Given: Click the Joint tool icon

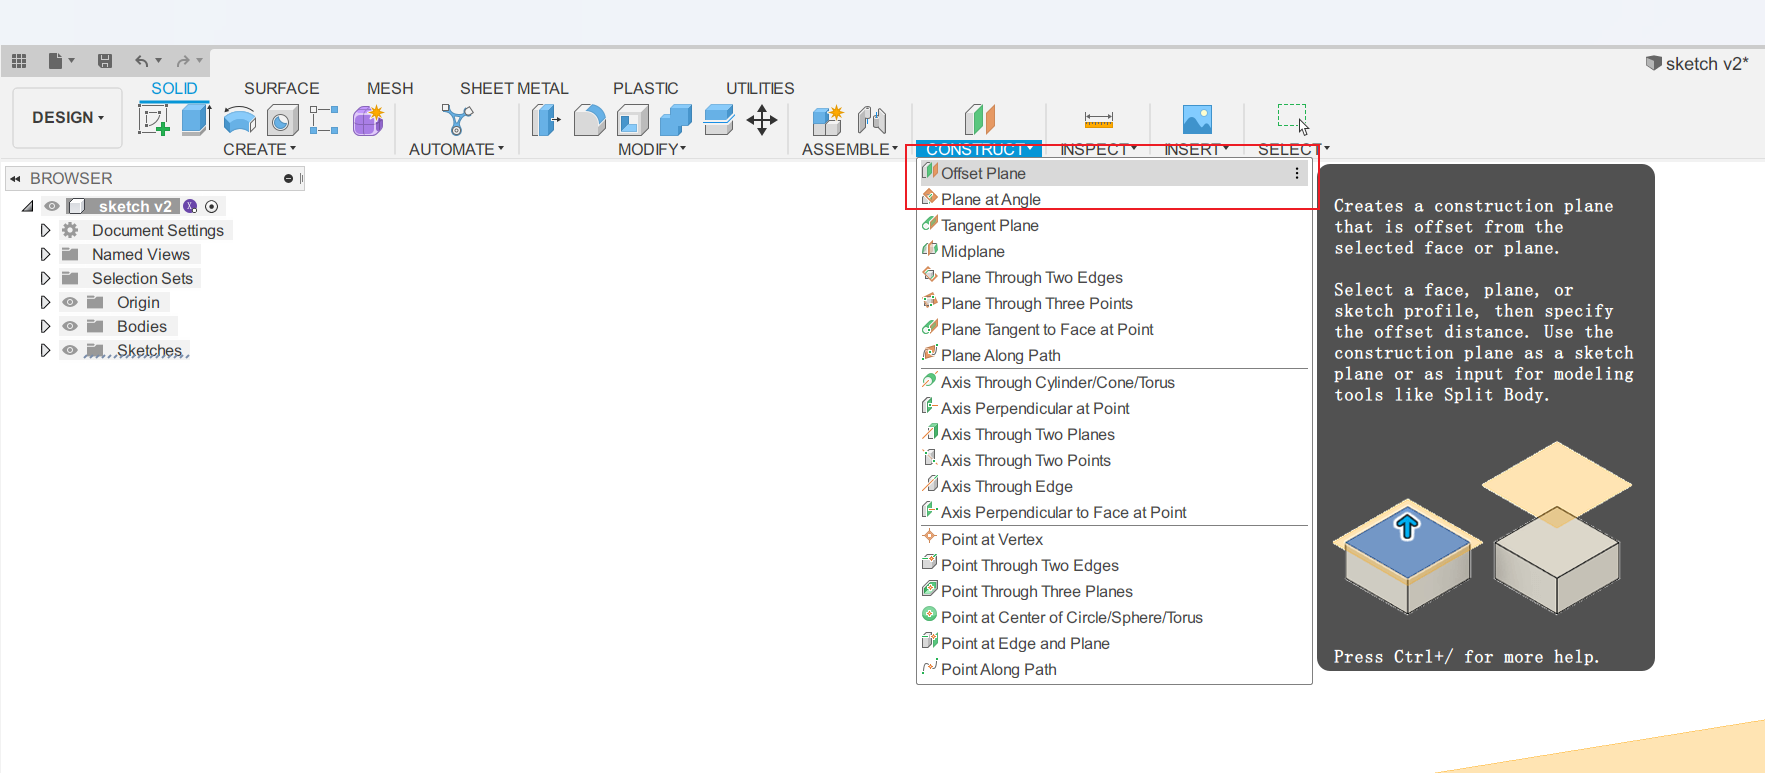Looking at the screenshot, I should tap(872, 120).
